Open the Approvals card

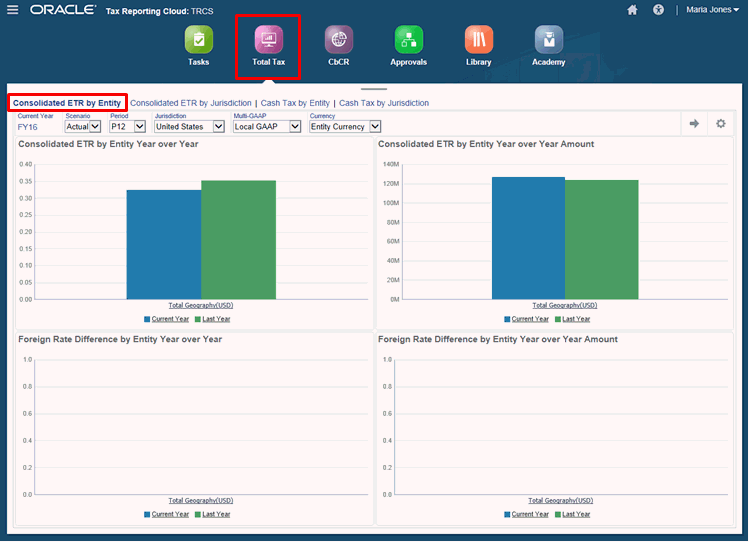408,46
